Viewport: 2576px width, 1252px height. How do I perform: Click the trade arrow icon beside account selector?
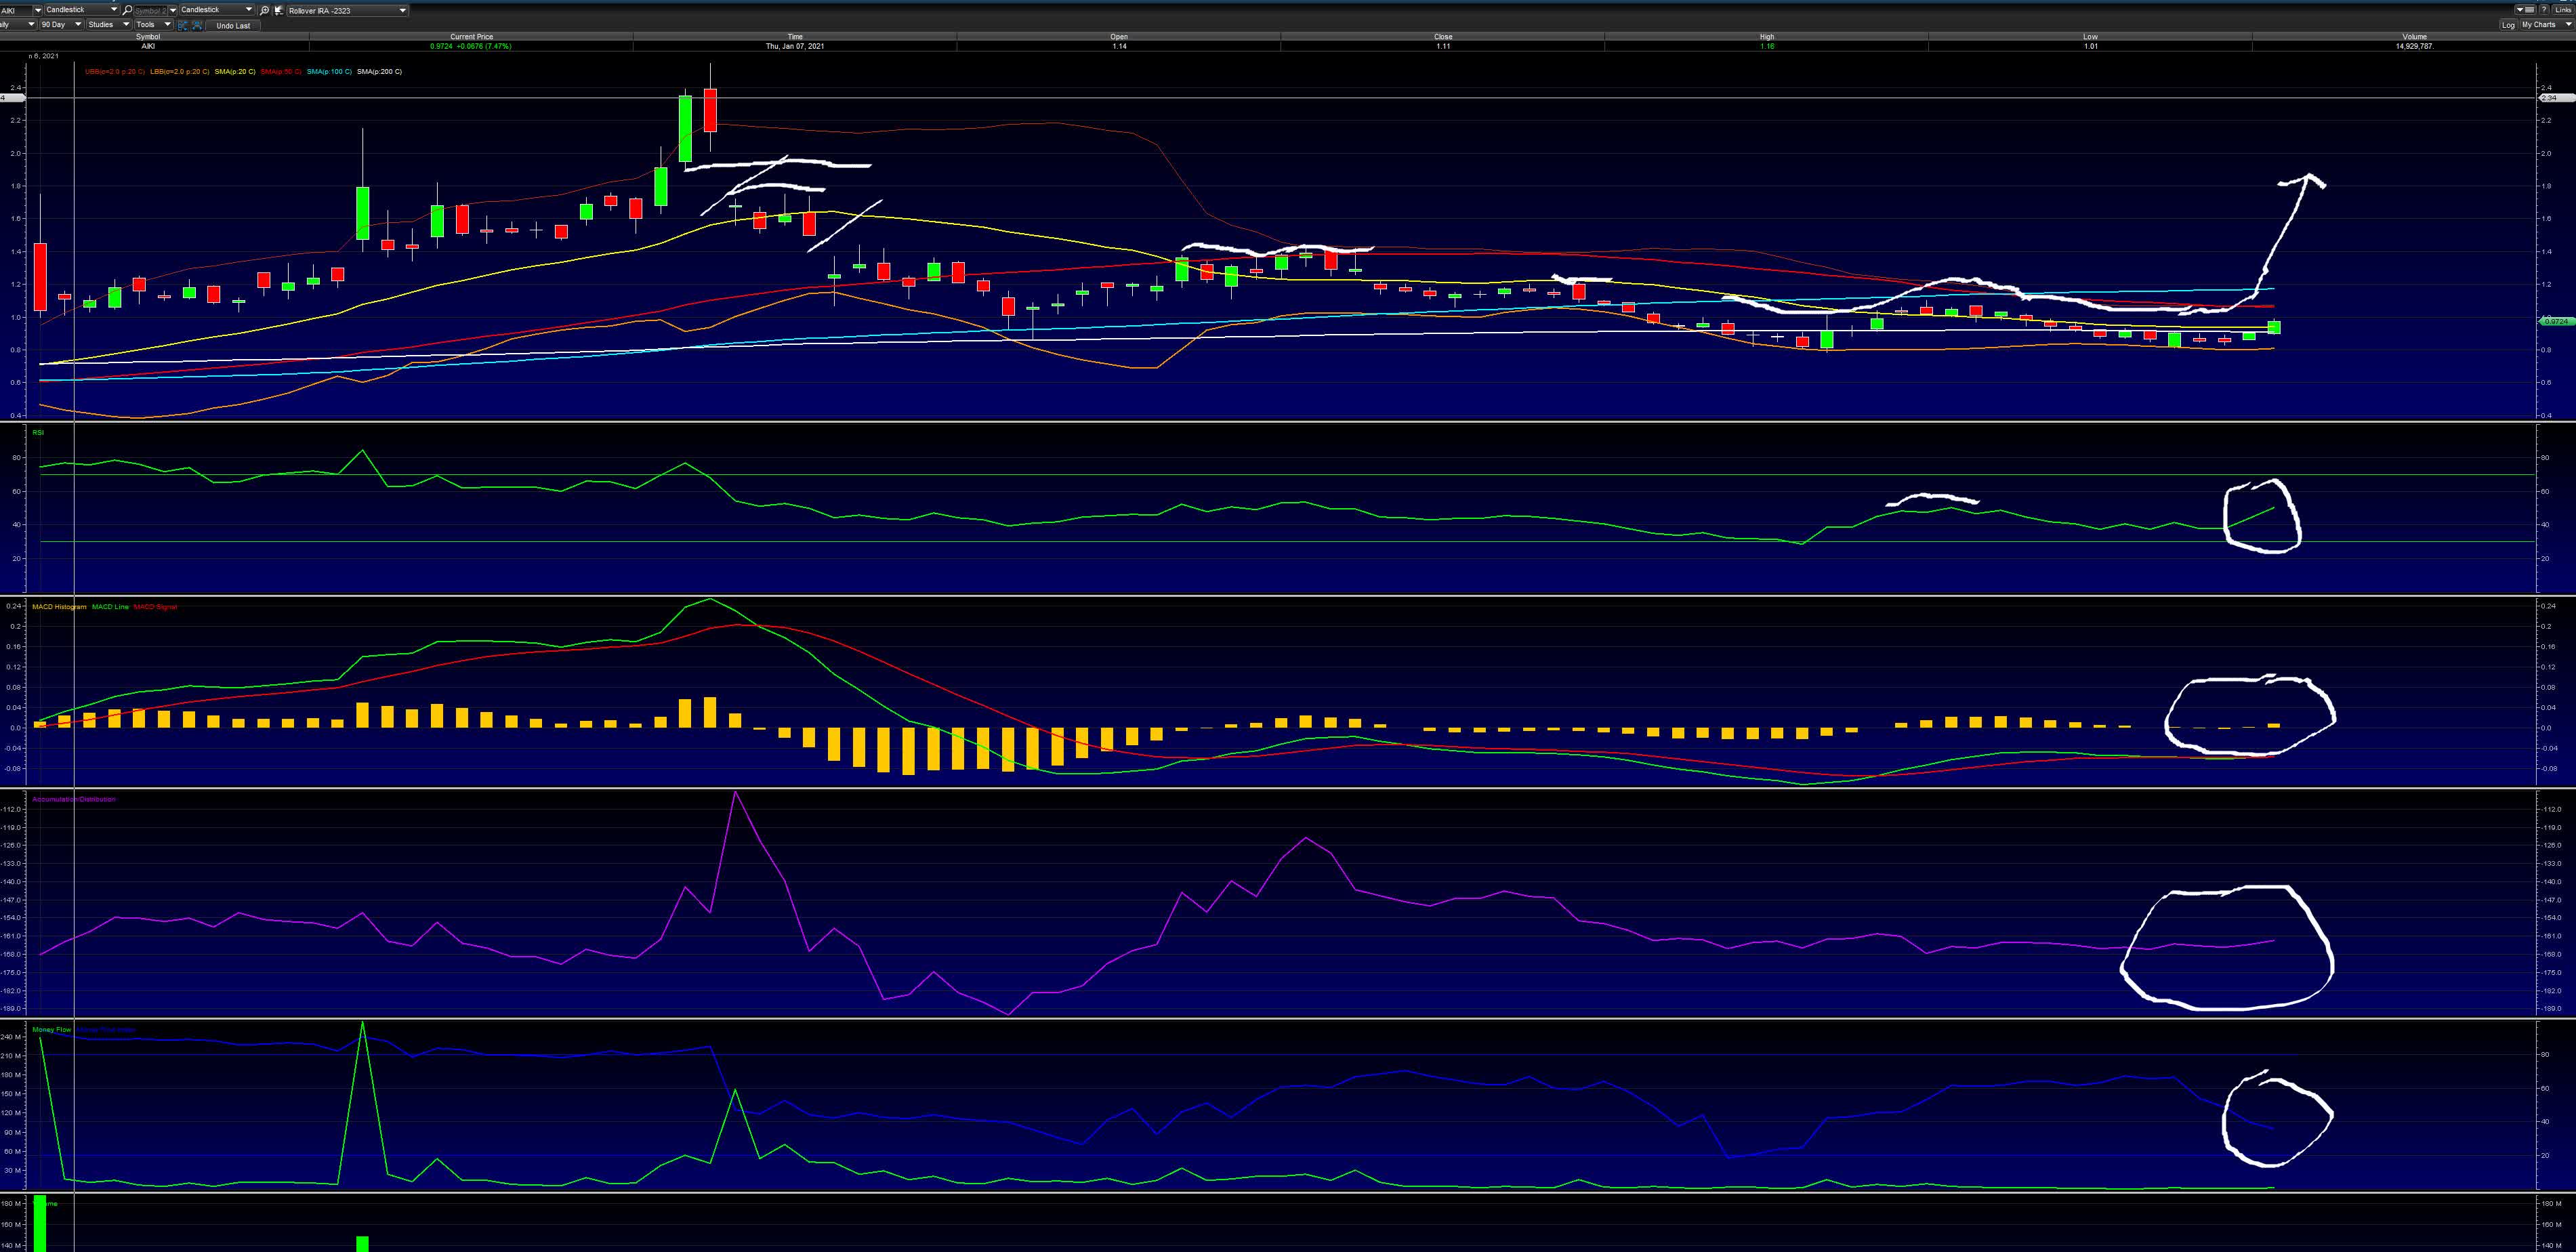279,10
